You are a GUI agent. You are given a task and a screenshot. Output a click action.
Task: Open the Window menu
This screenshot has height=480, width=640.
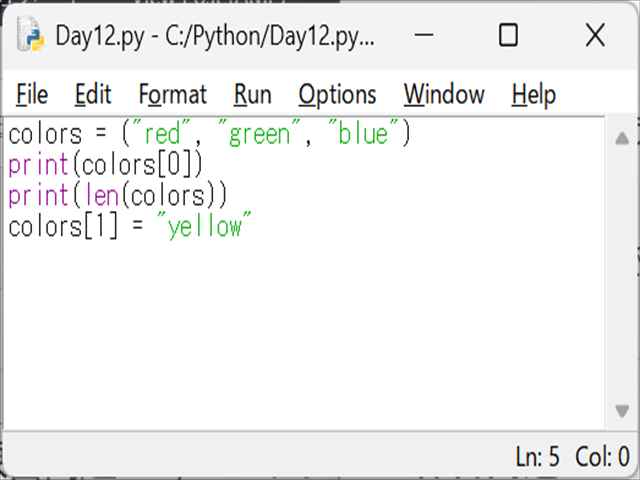point(444,95)
